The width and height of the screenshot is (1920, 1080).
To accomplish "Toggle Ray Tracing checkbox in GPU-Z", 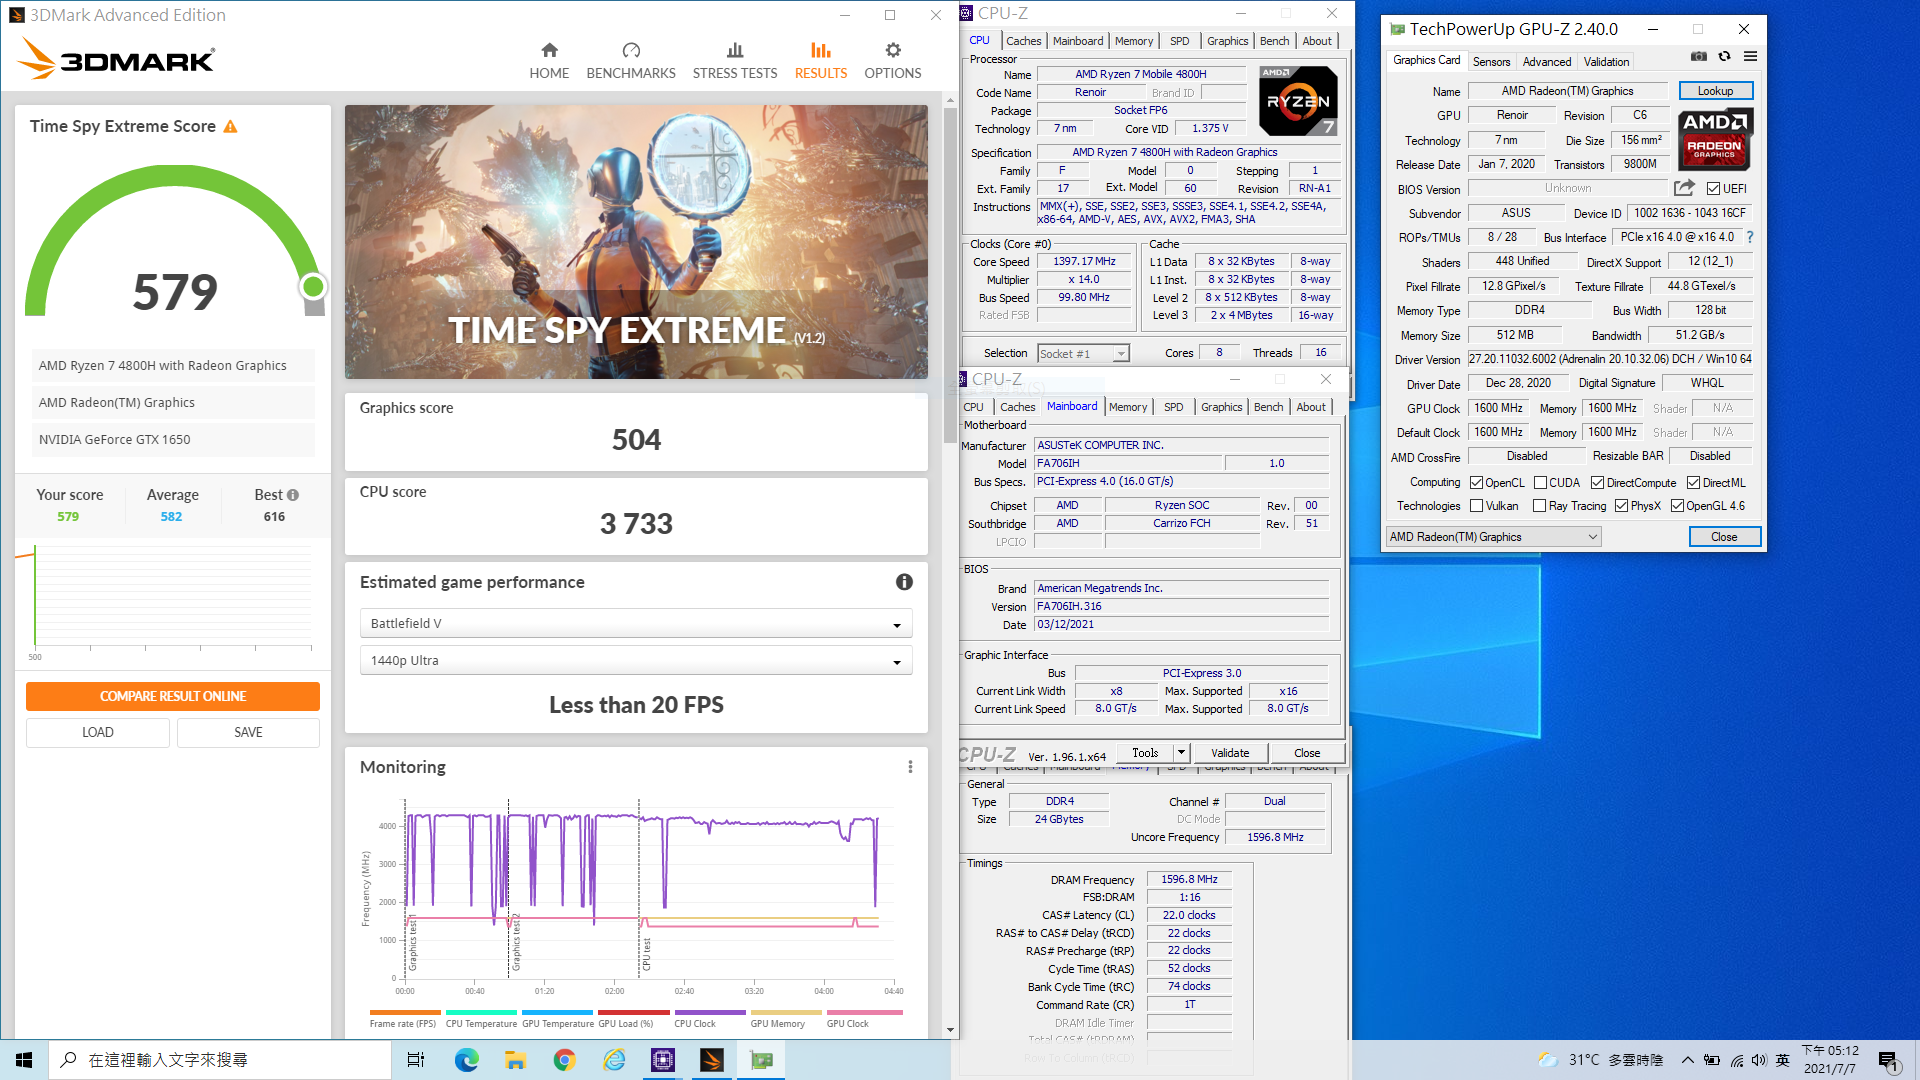I will (1540, 506).
